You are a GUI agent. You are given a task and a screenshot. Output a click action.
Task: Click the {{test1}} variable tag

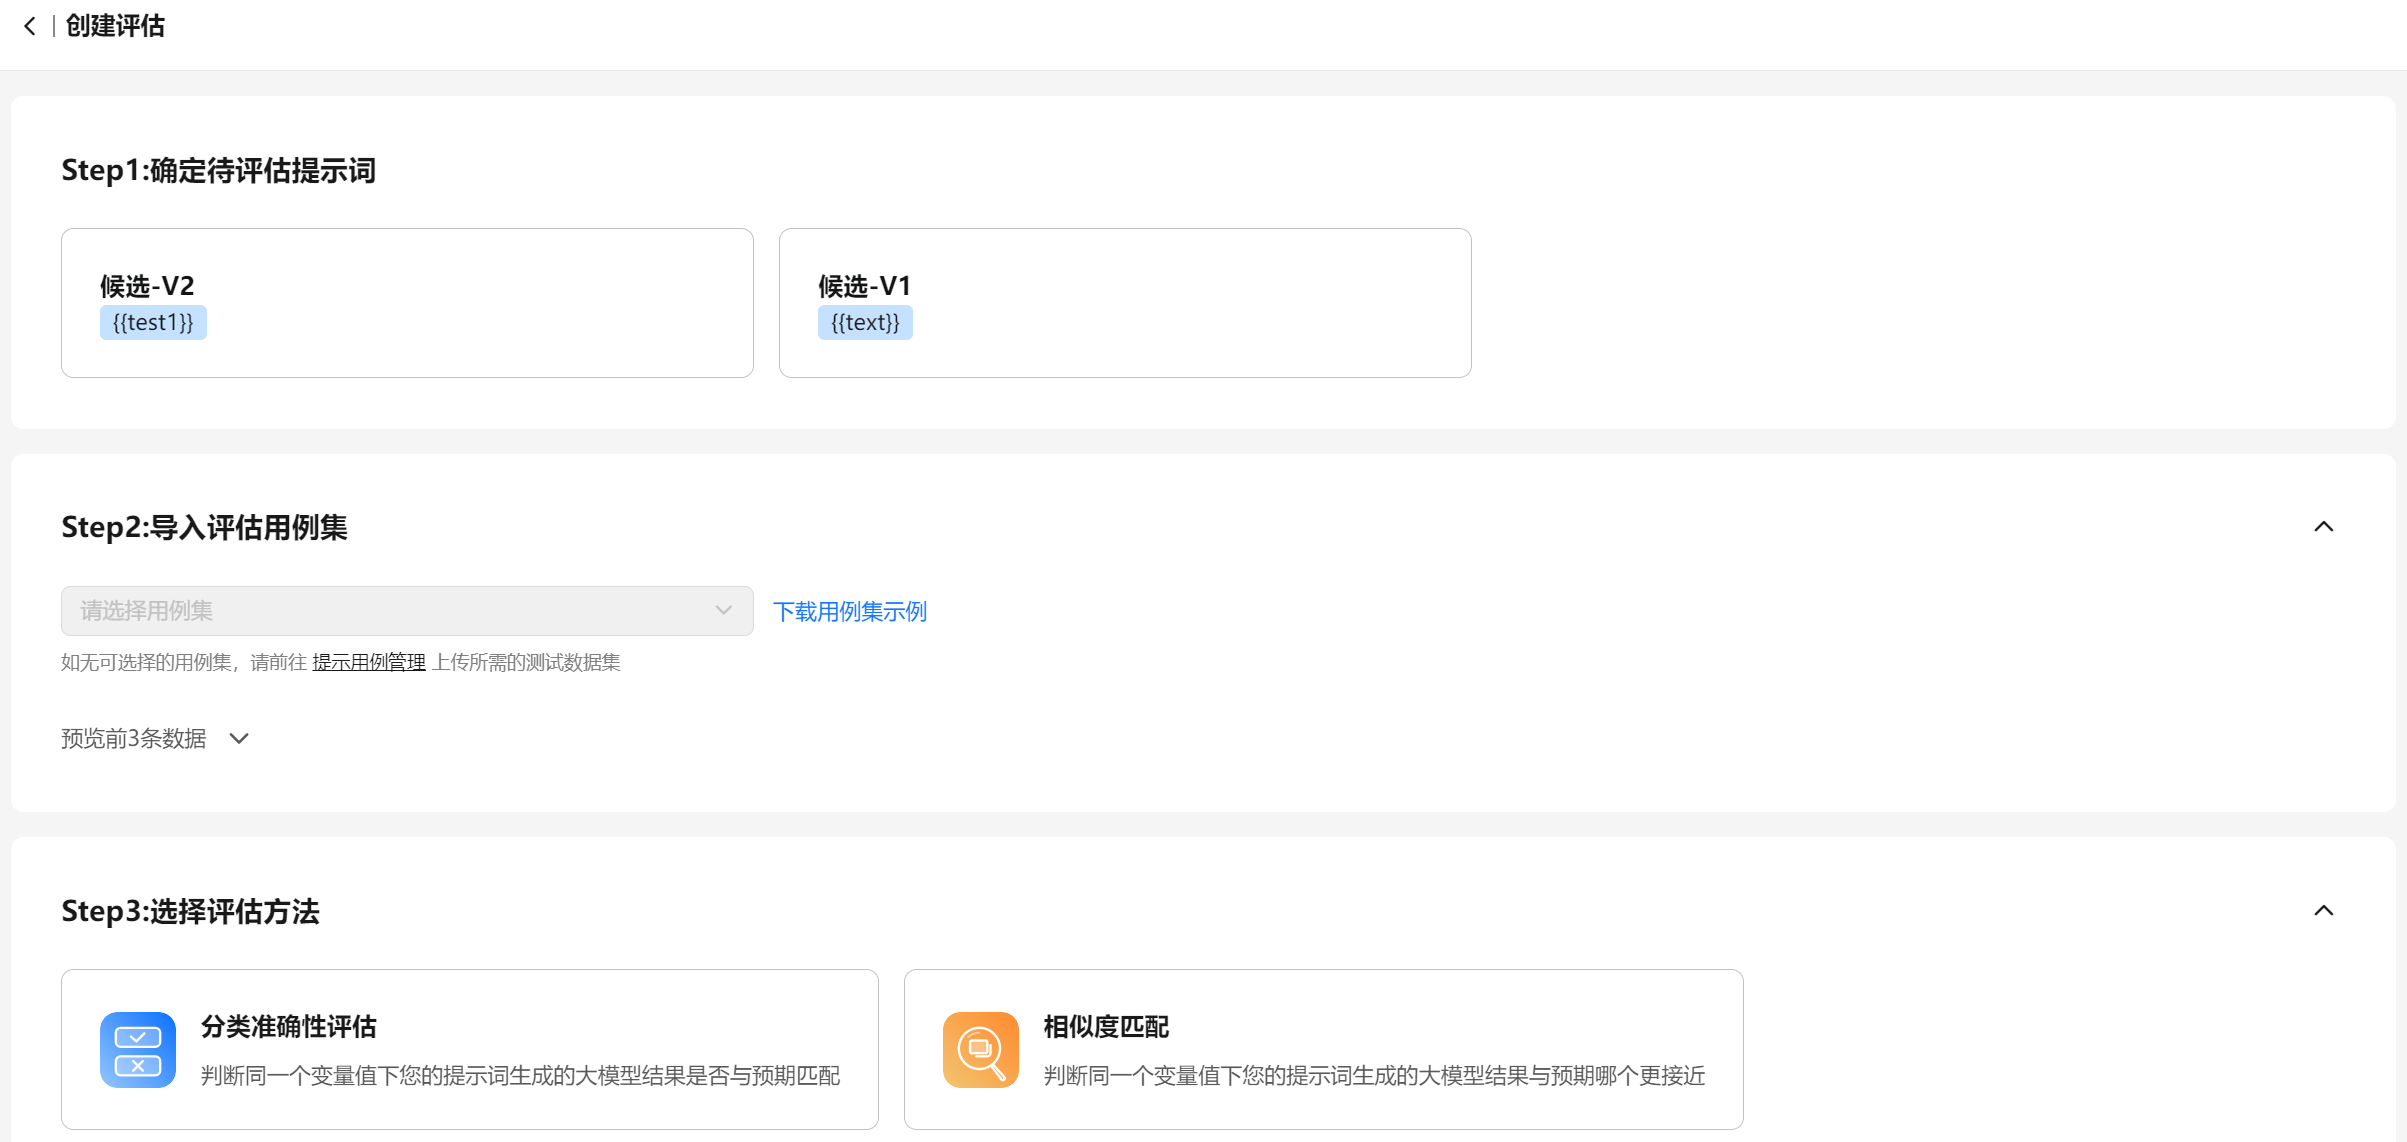pos(153,323)
